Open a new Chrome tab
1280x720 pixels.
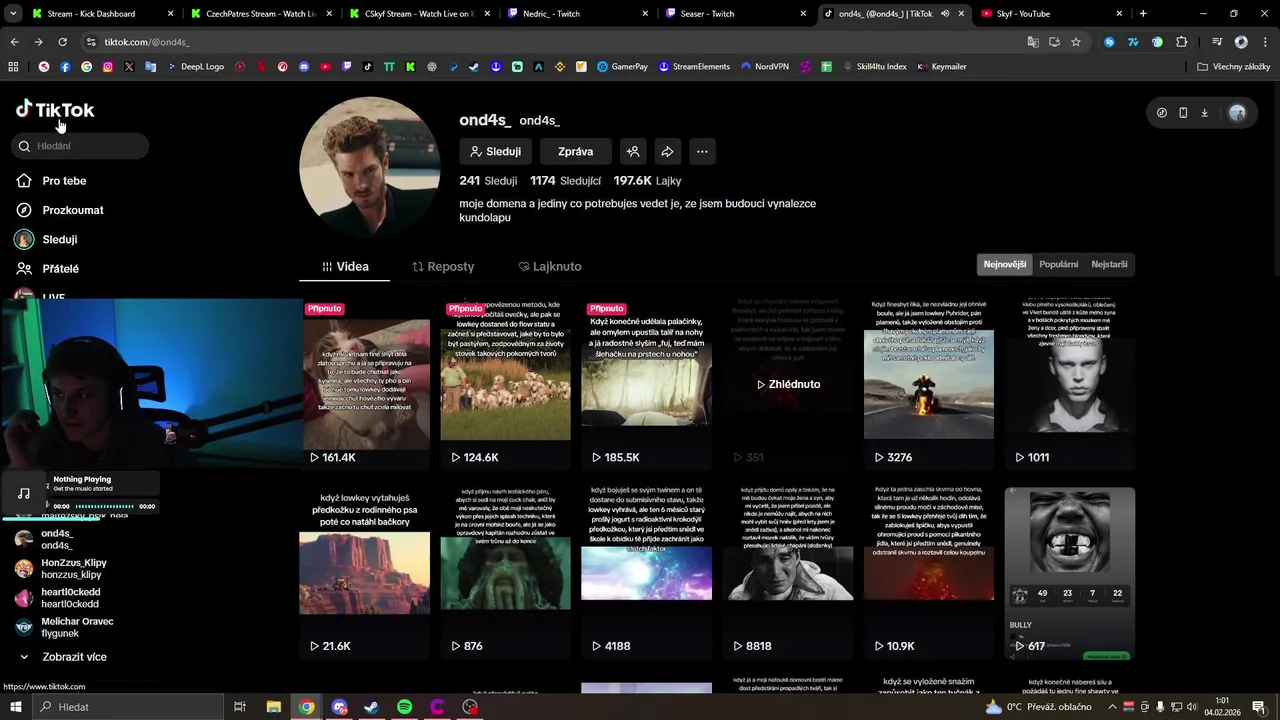1143,14
